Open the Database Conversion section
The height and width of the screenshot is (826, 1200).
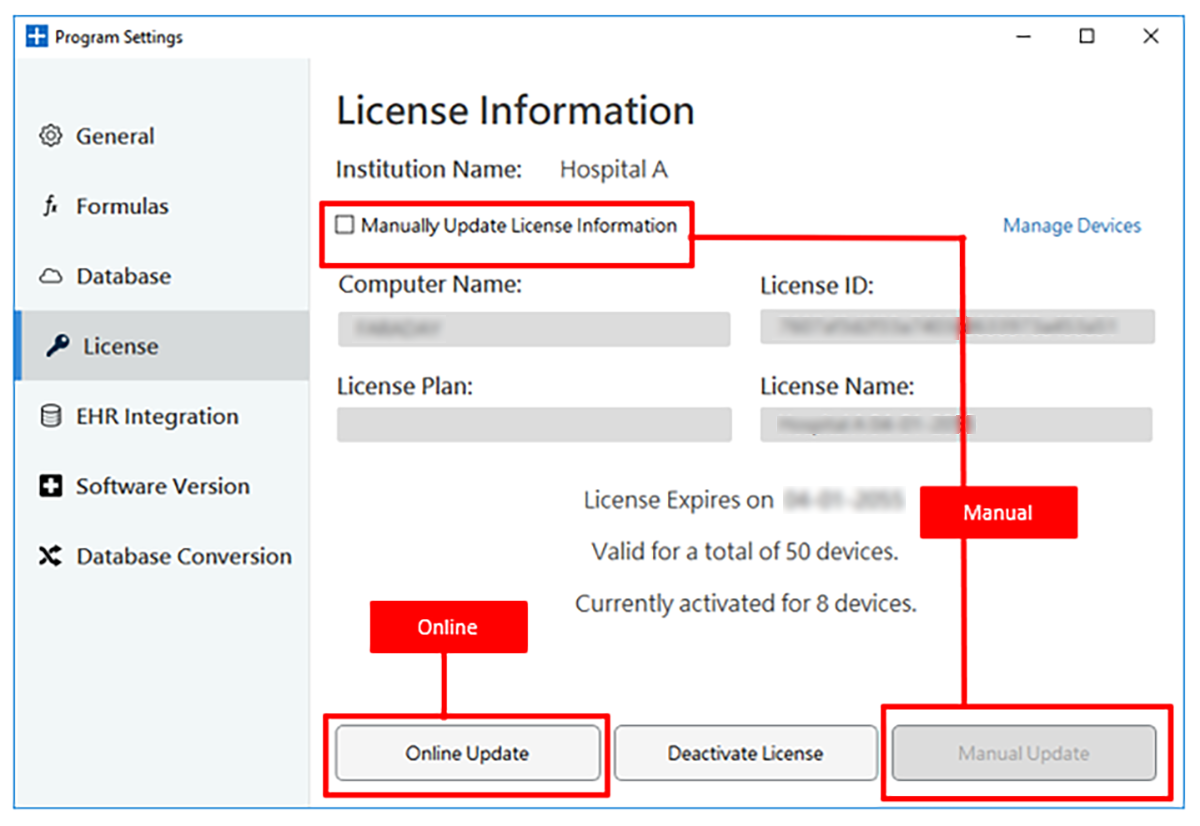162,556
